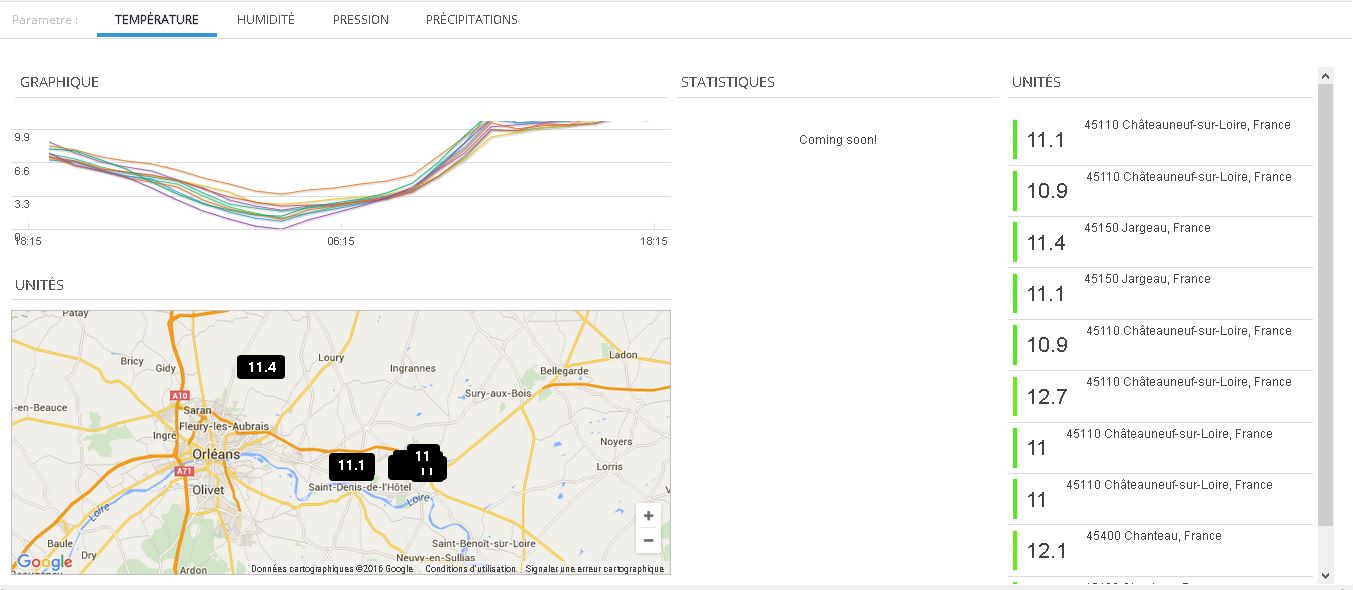Viewport: 1353px width, 590px height.
Task: Click the Sury-aux-Bois label on map
Action: point(498,393)
